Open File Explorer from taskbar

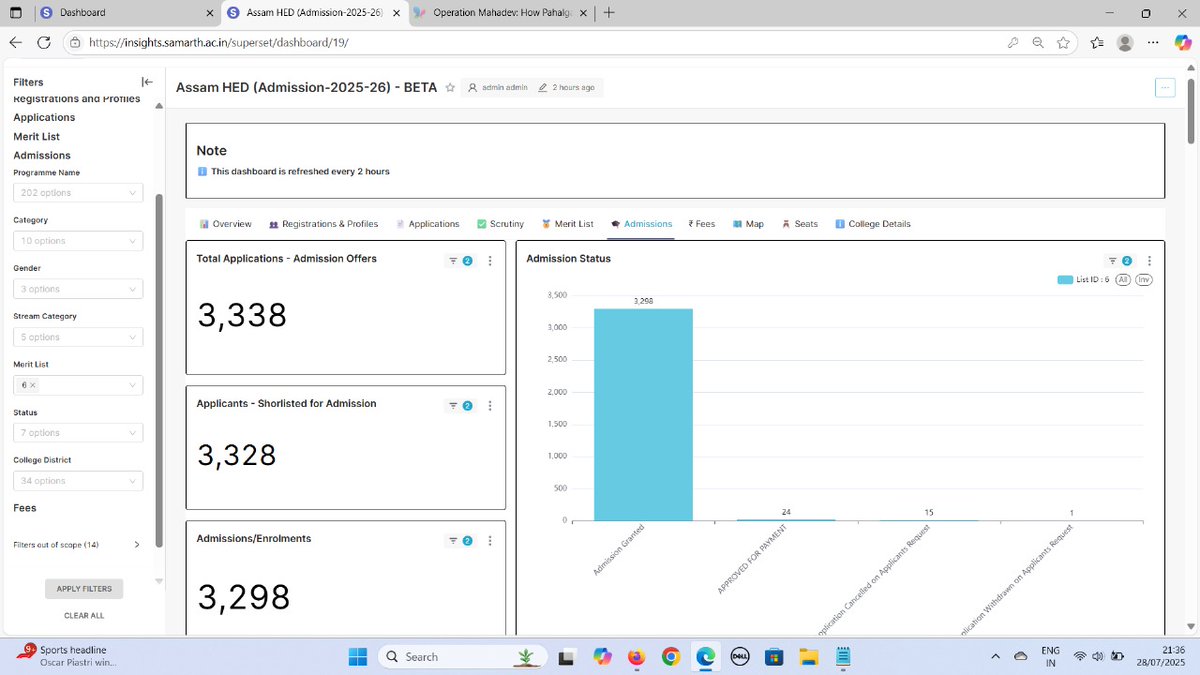808,656
